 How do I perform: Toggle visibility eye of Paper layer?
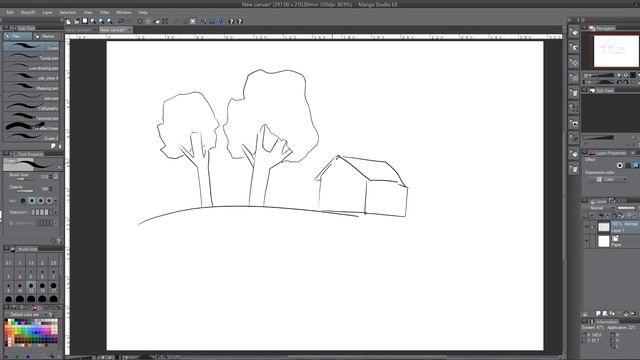pos(587,242)
